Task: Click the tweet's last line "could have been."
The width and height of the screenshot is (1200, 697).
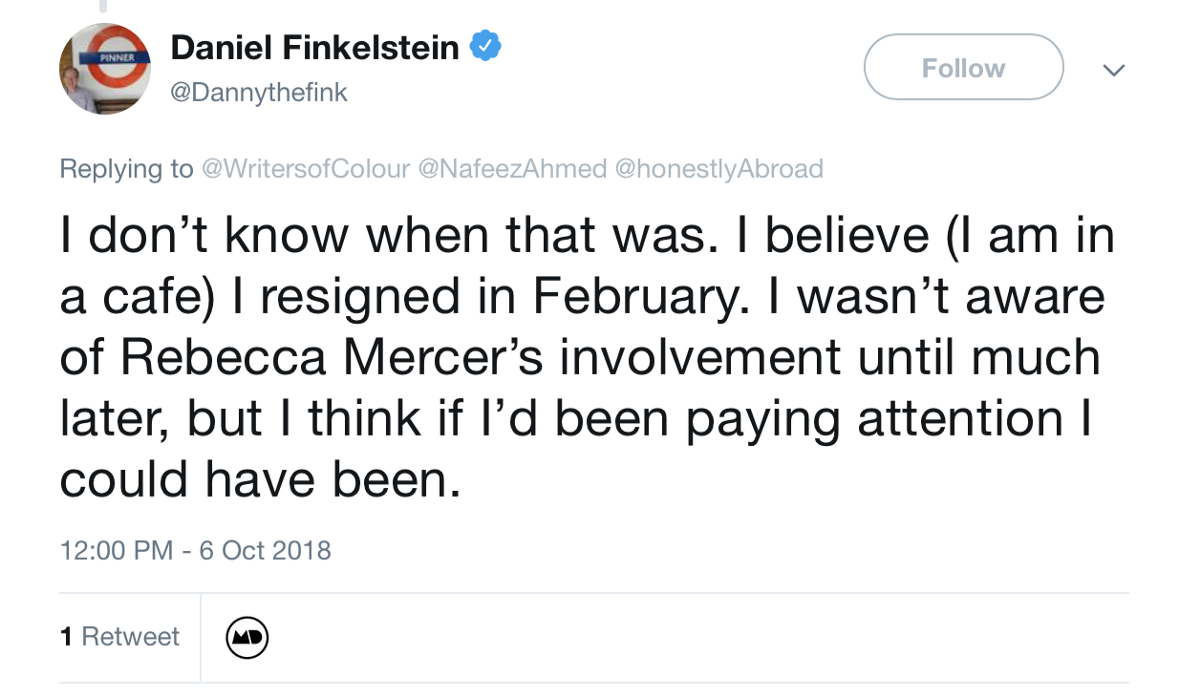Action: (x=260, y=480)
